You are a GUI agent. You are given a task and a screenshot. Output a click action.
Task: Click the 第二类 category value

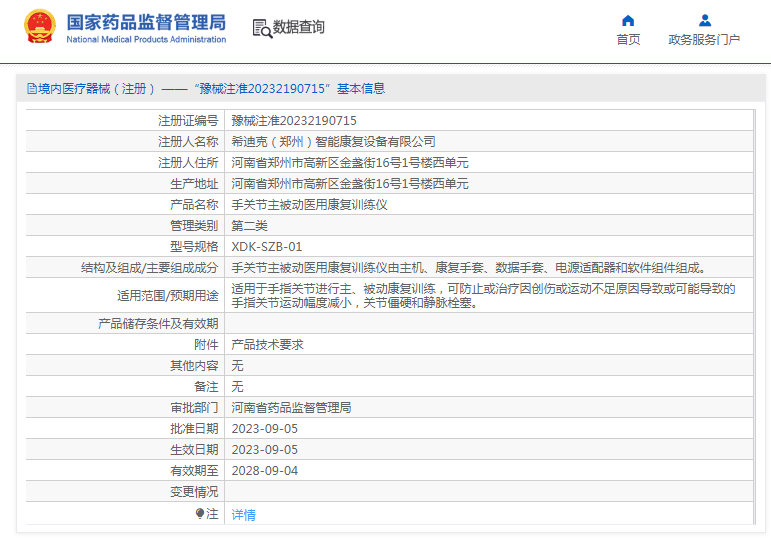point(249,226)
